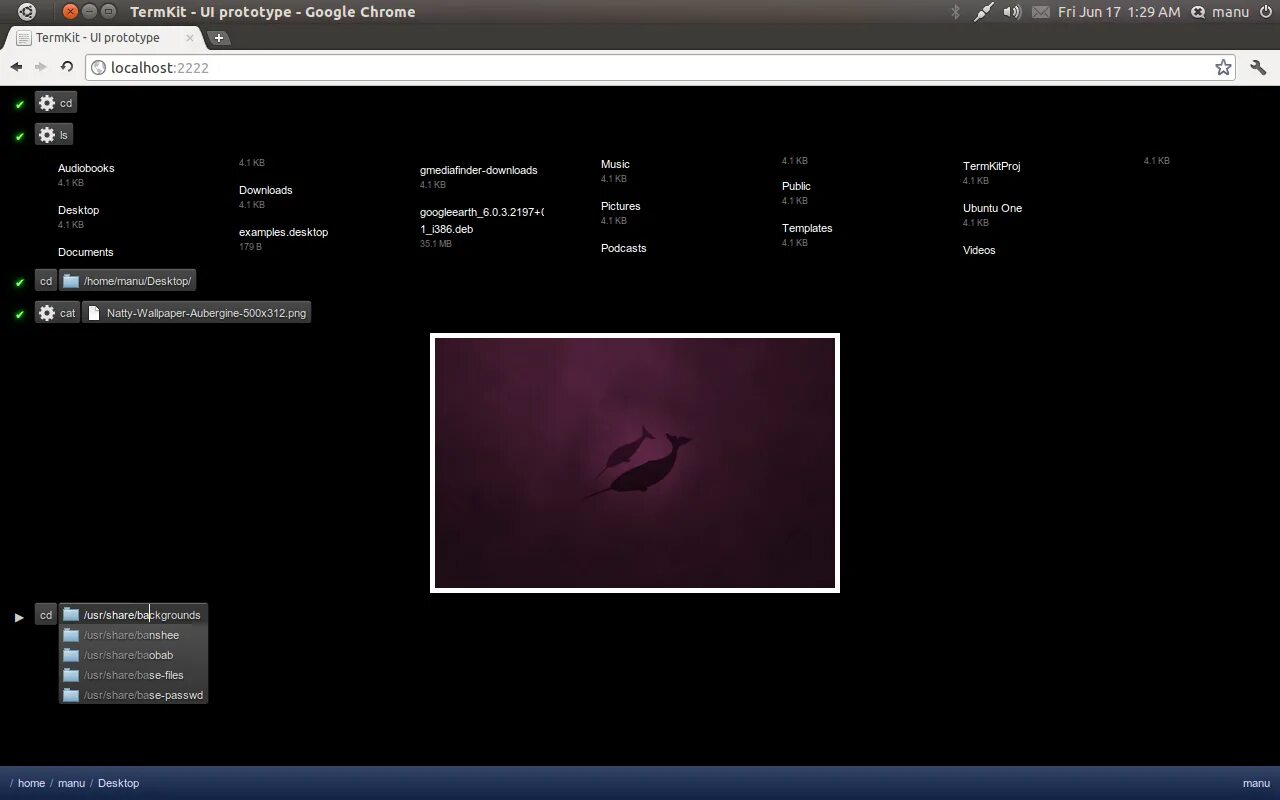Choose /usr/share/baobab from the autocomplete list
1280x800 pixels.
pos(133,655)
